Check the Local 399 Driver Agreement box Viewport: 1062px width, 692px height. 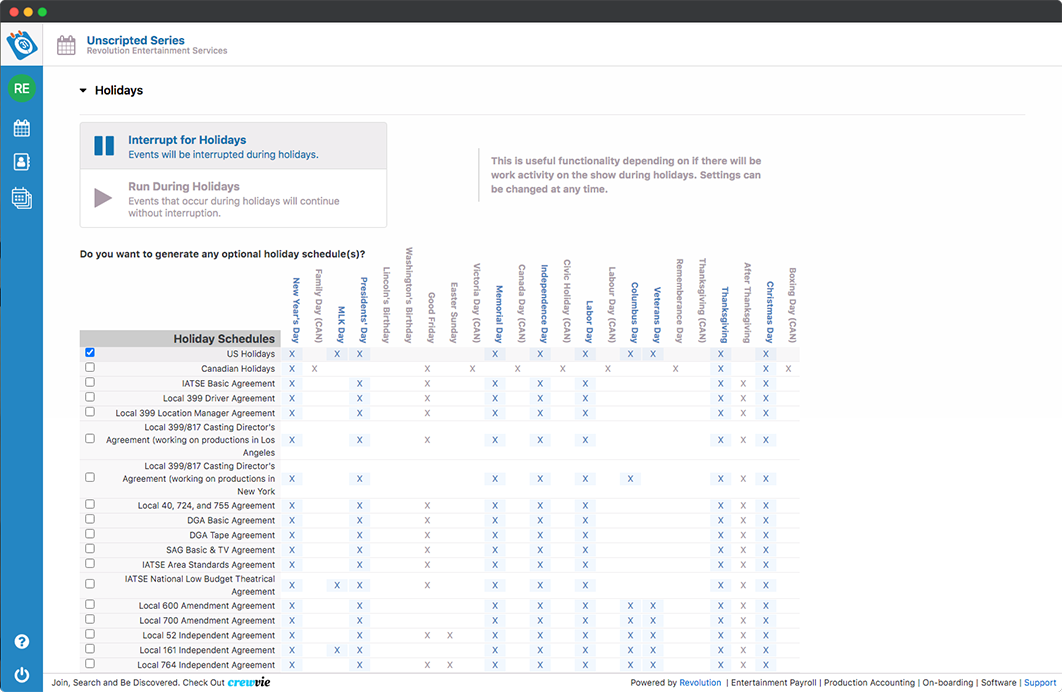[x=90, y=397]
